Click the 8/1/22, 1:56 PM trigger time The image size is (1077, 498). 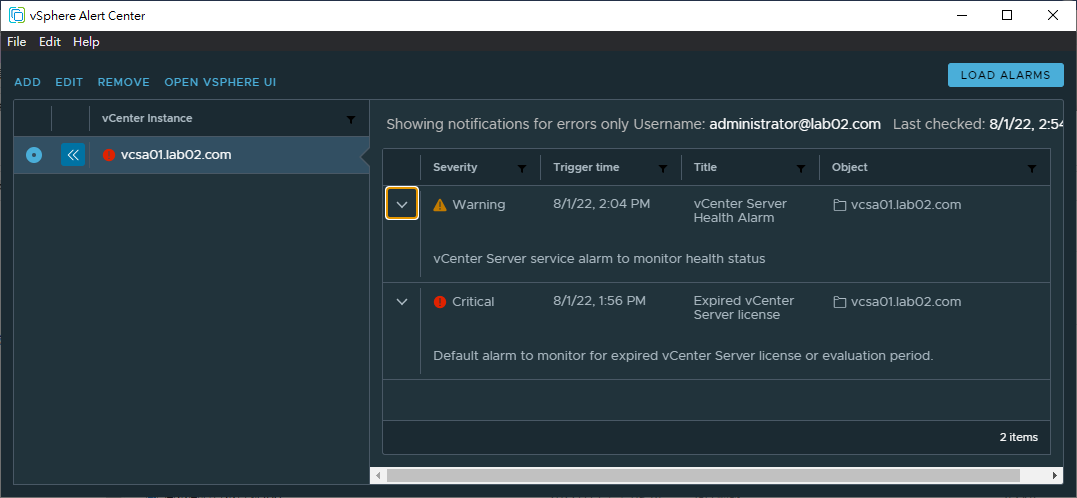click(x=600, y=301)
